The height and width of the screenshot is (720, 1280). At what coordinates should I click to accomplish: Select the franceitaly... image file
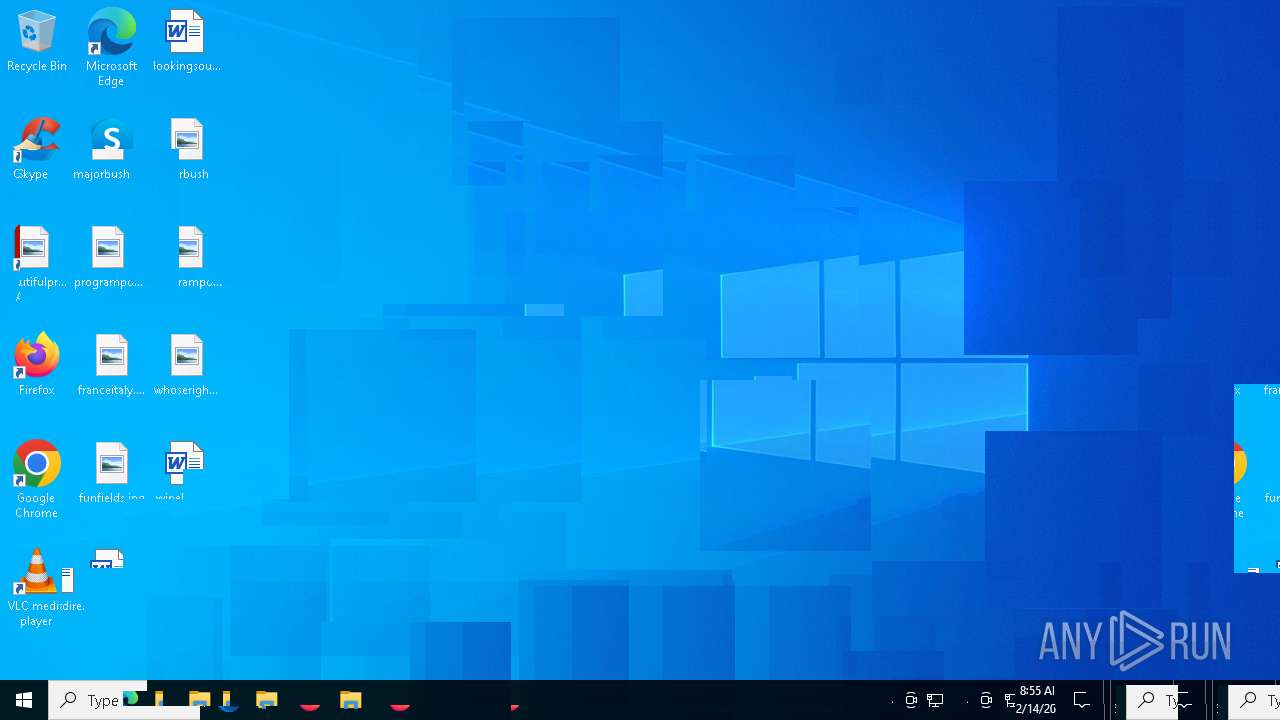111,365
